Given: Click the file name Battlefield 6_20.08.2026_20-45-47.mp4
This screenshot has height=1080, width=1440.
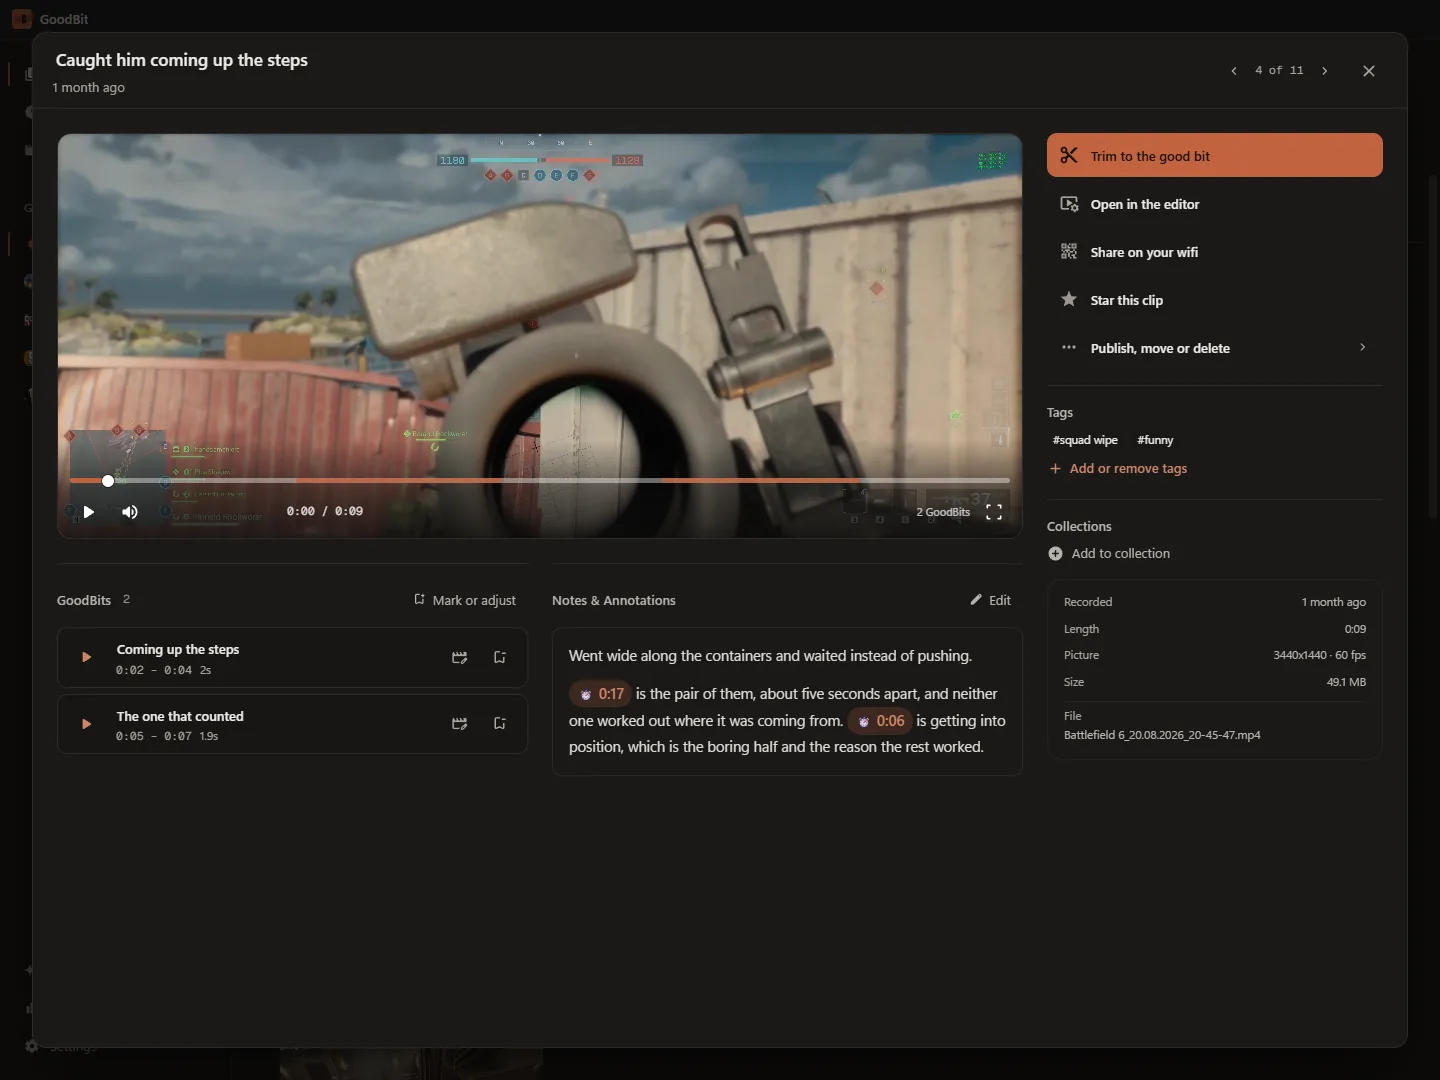Looking at the screenshot, I should [x=1162, y=735].
